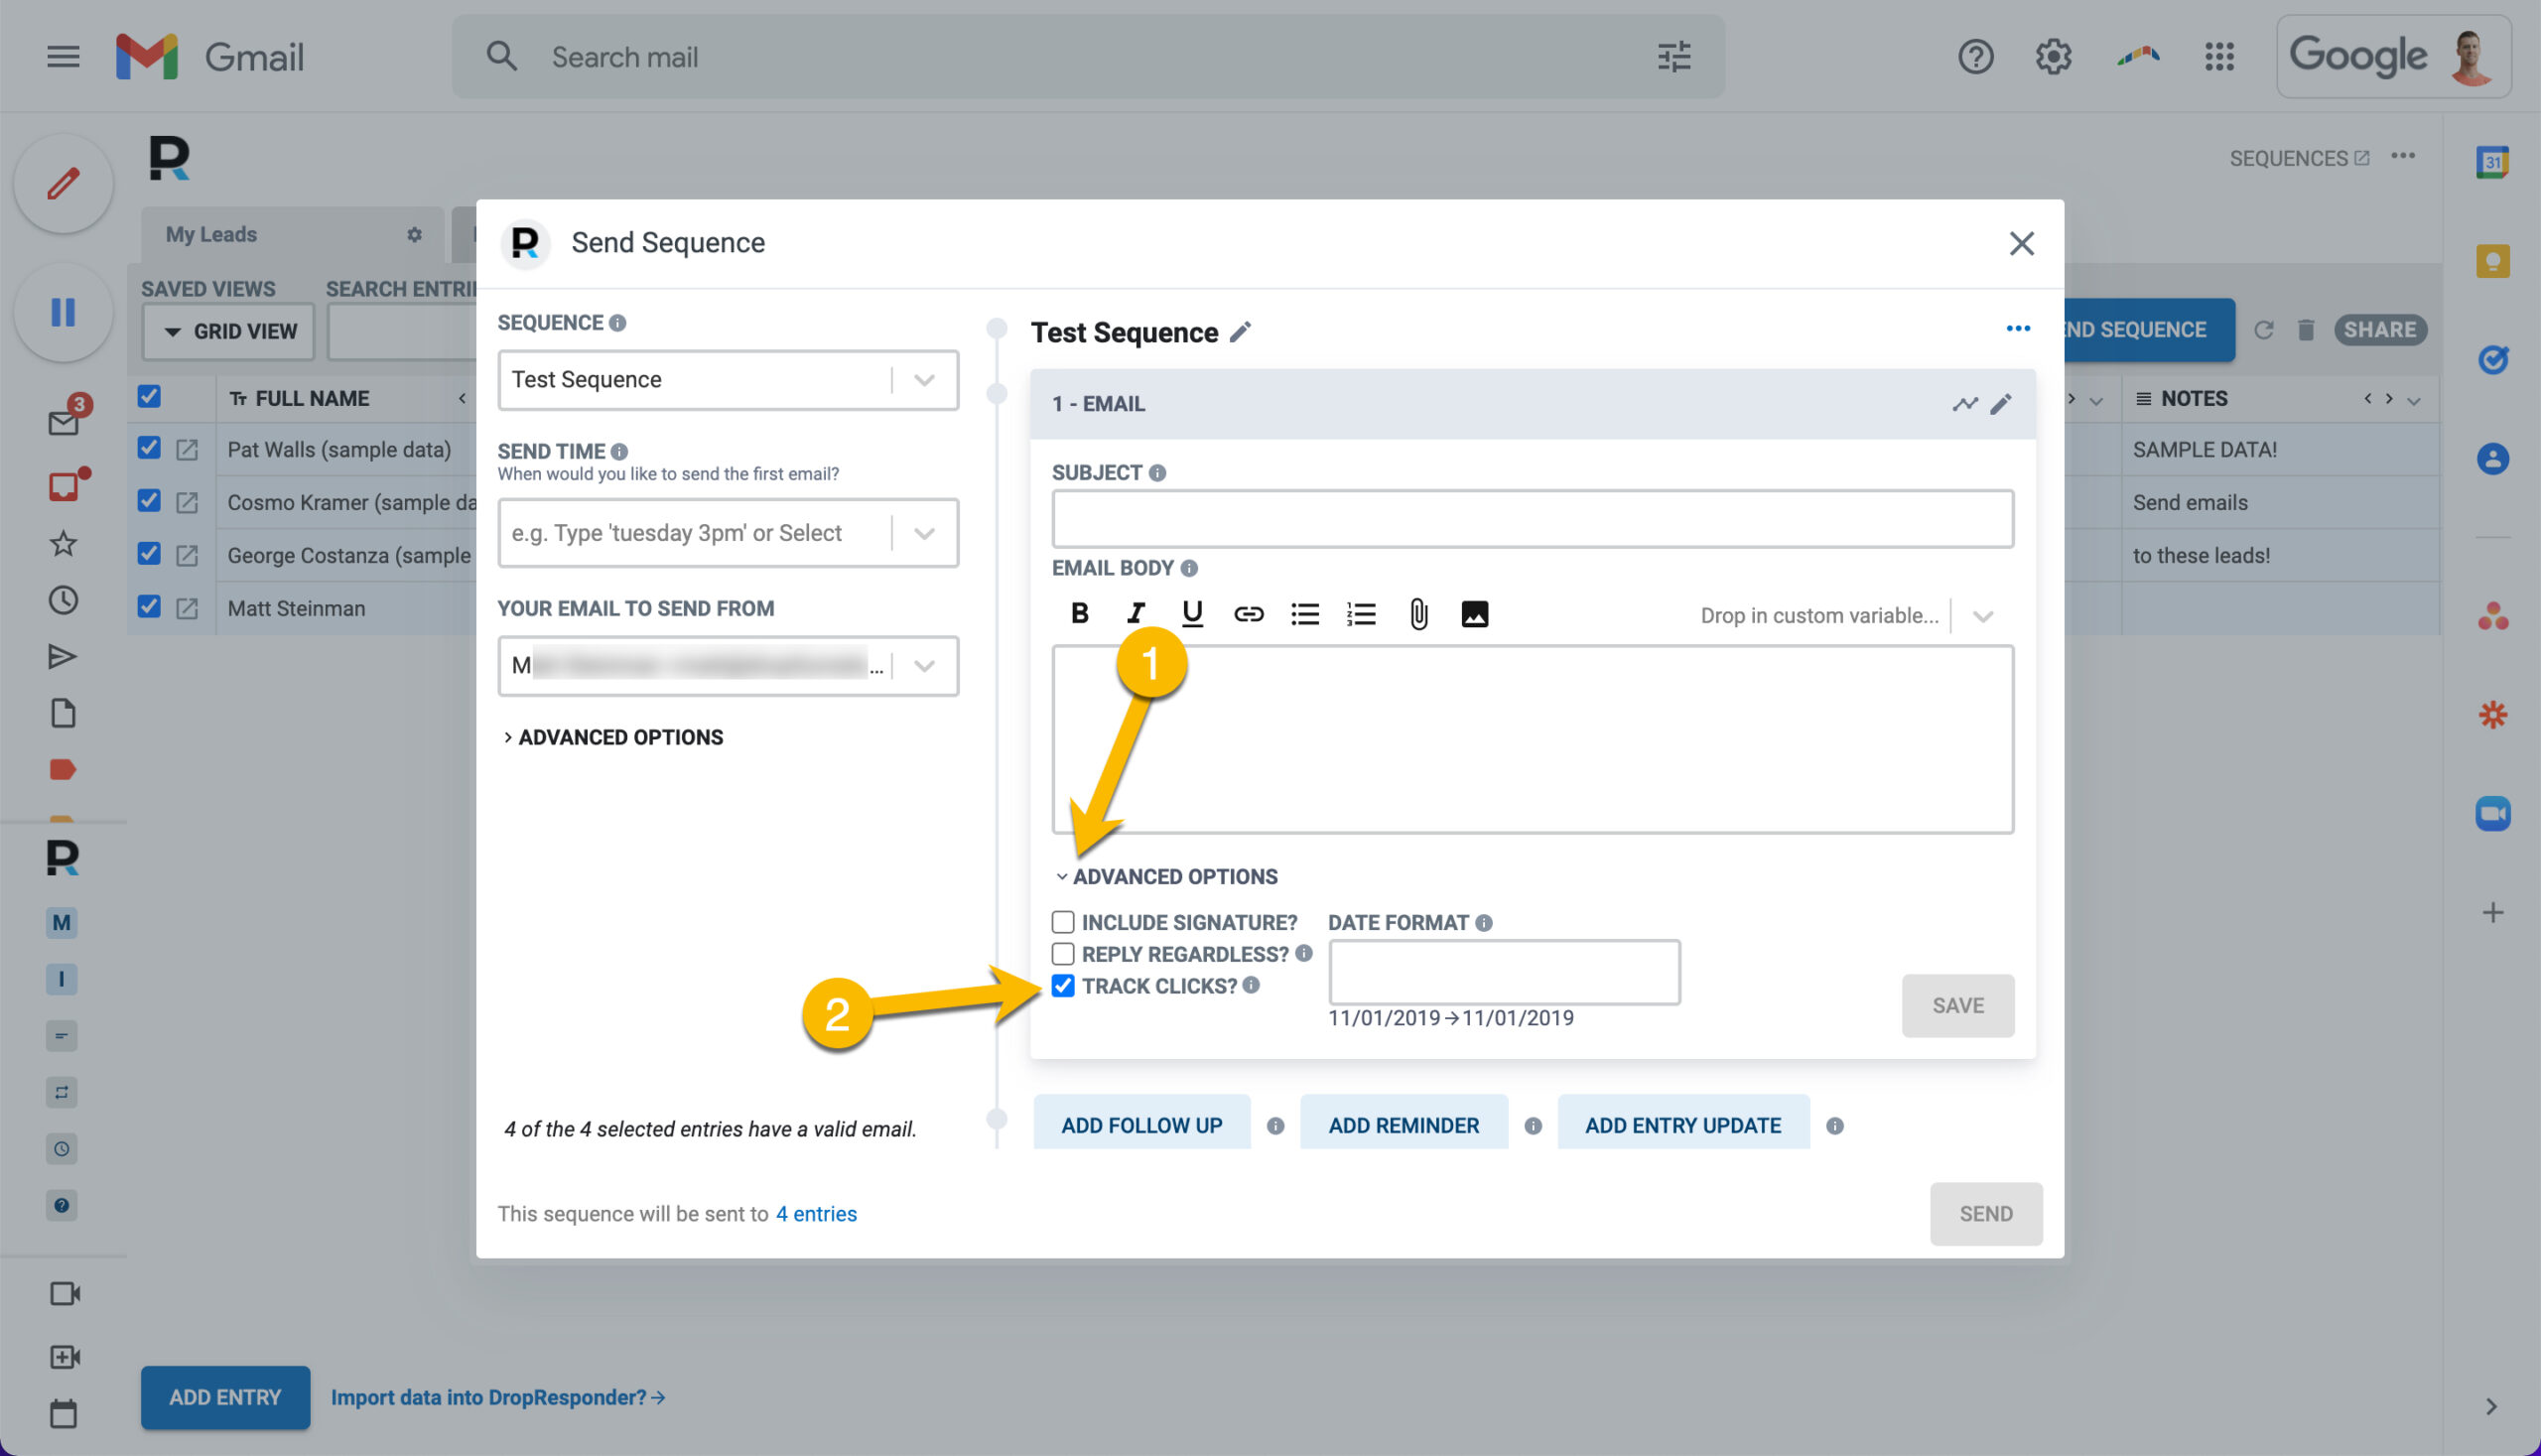Click the Add Follow Up button
The height and width of the screenshot is (1456, 2541).
pos(1141,1125)
